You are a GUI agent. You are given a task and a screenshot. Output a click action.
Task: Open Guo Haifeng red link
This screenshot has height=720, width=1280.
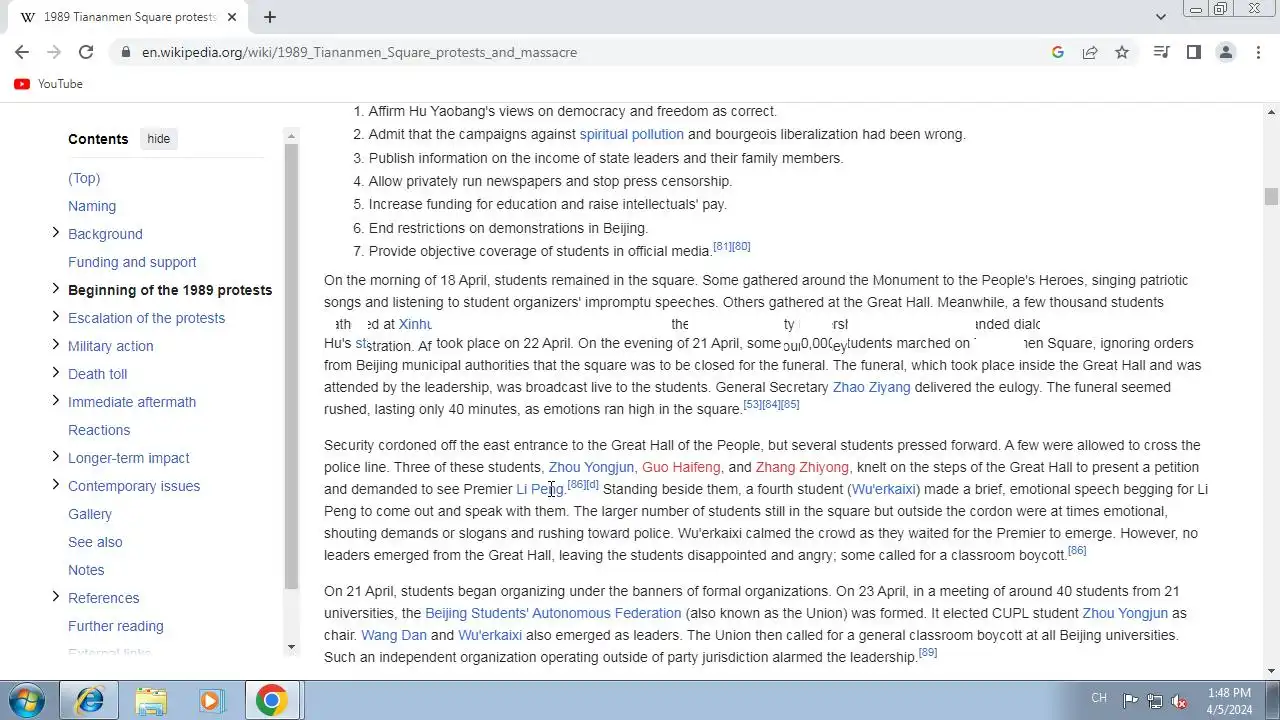click(x=681, y=467)
